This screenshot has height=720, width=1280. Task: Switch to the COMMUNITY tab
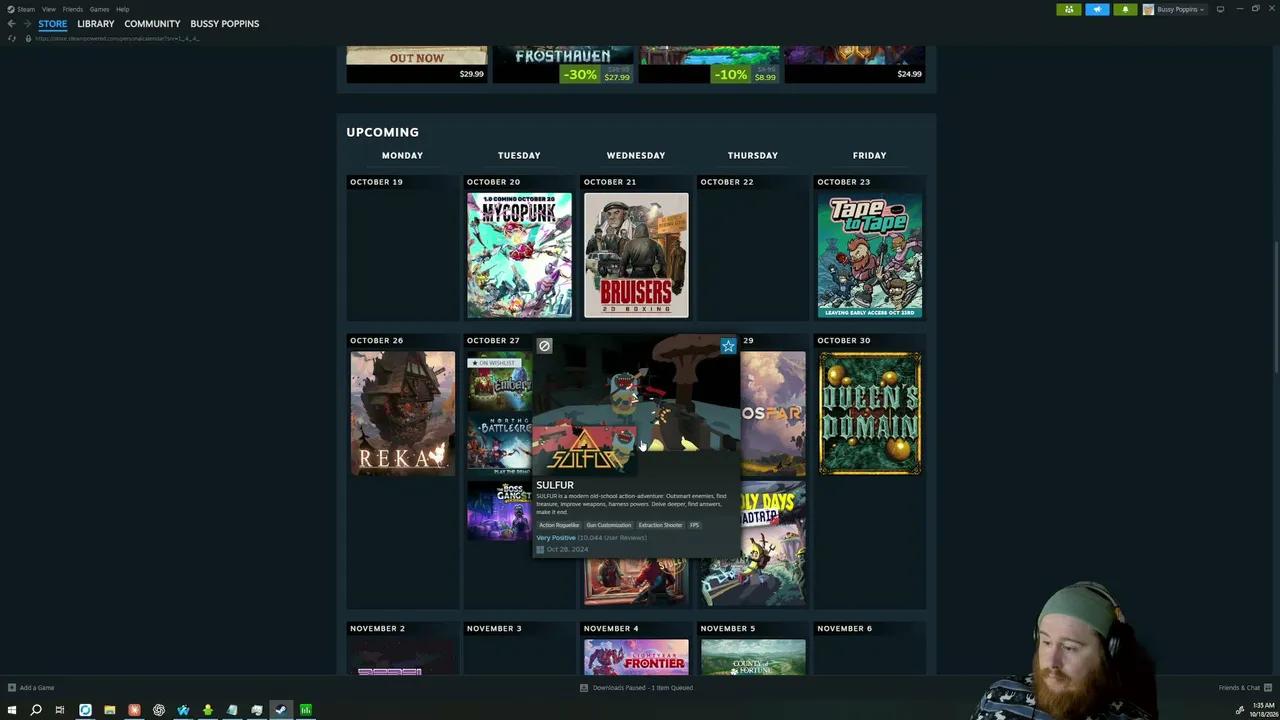coord(152,23)
